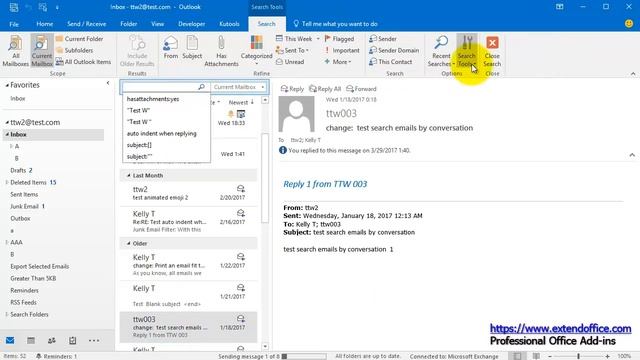The width and height of the screenshot is (640, 360).
Task: Open ttw2 test animated emoji email
Action: pyautogui.click(x=189, y=193)
